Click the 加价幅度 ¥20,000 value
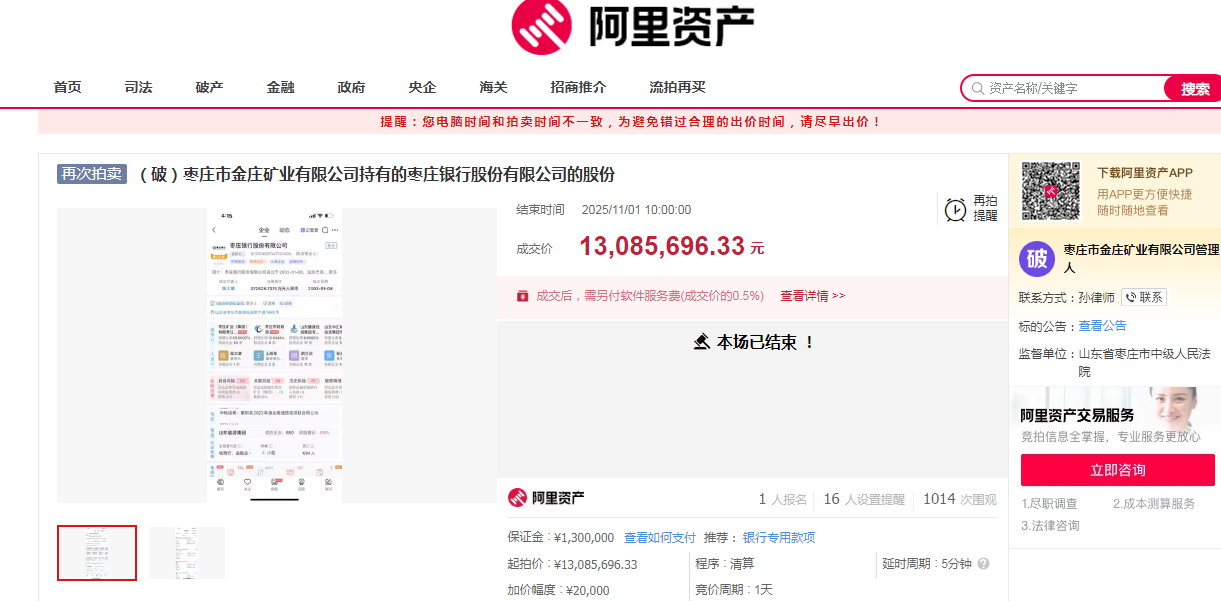Image resolution: width=1221 pixels, height=601 pixels. pyautogui.click(x=587, y=590)
